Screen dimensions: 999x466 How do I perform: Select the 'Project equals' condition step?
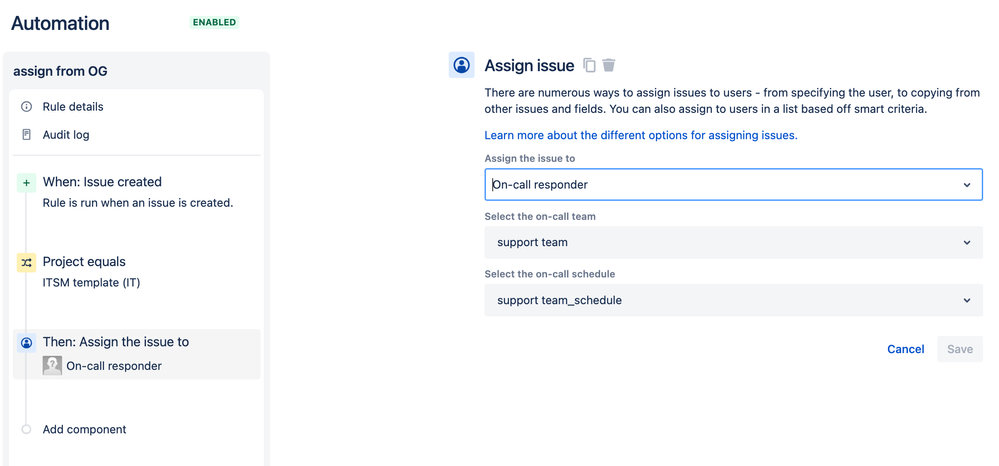[x=84, y=262]
